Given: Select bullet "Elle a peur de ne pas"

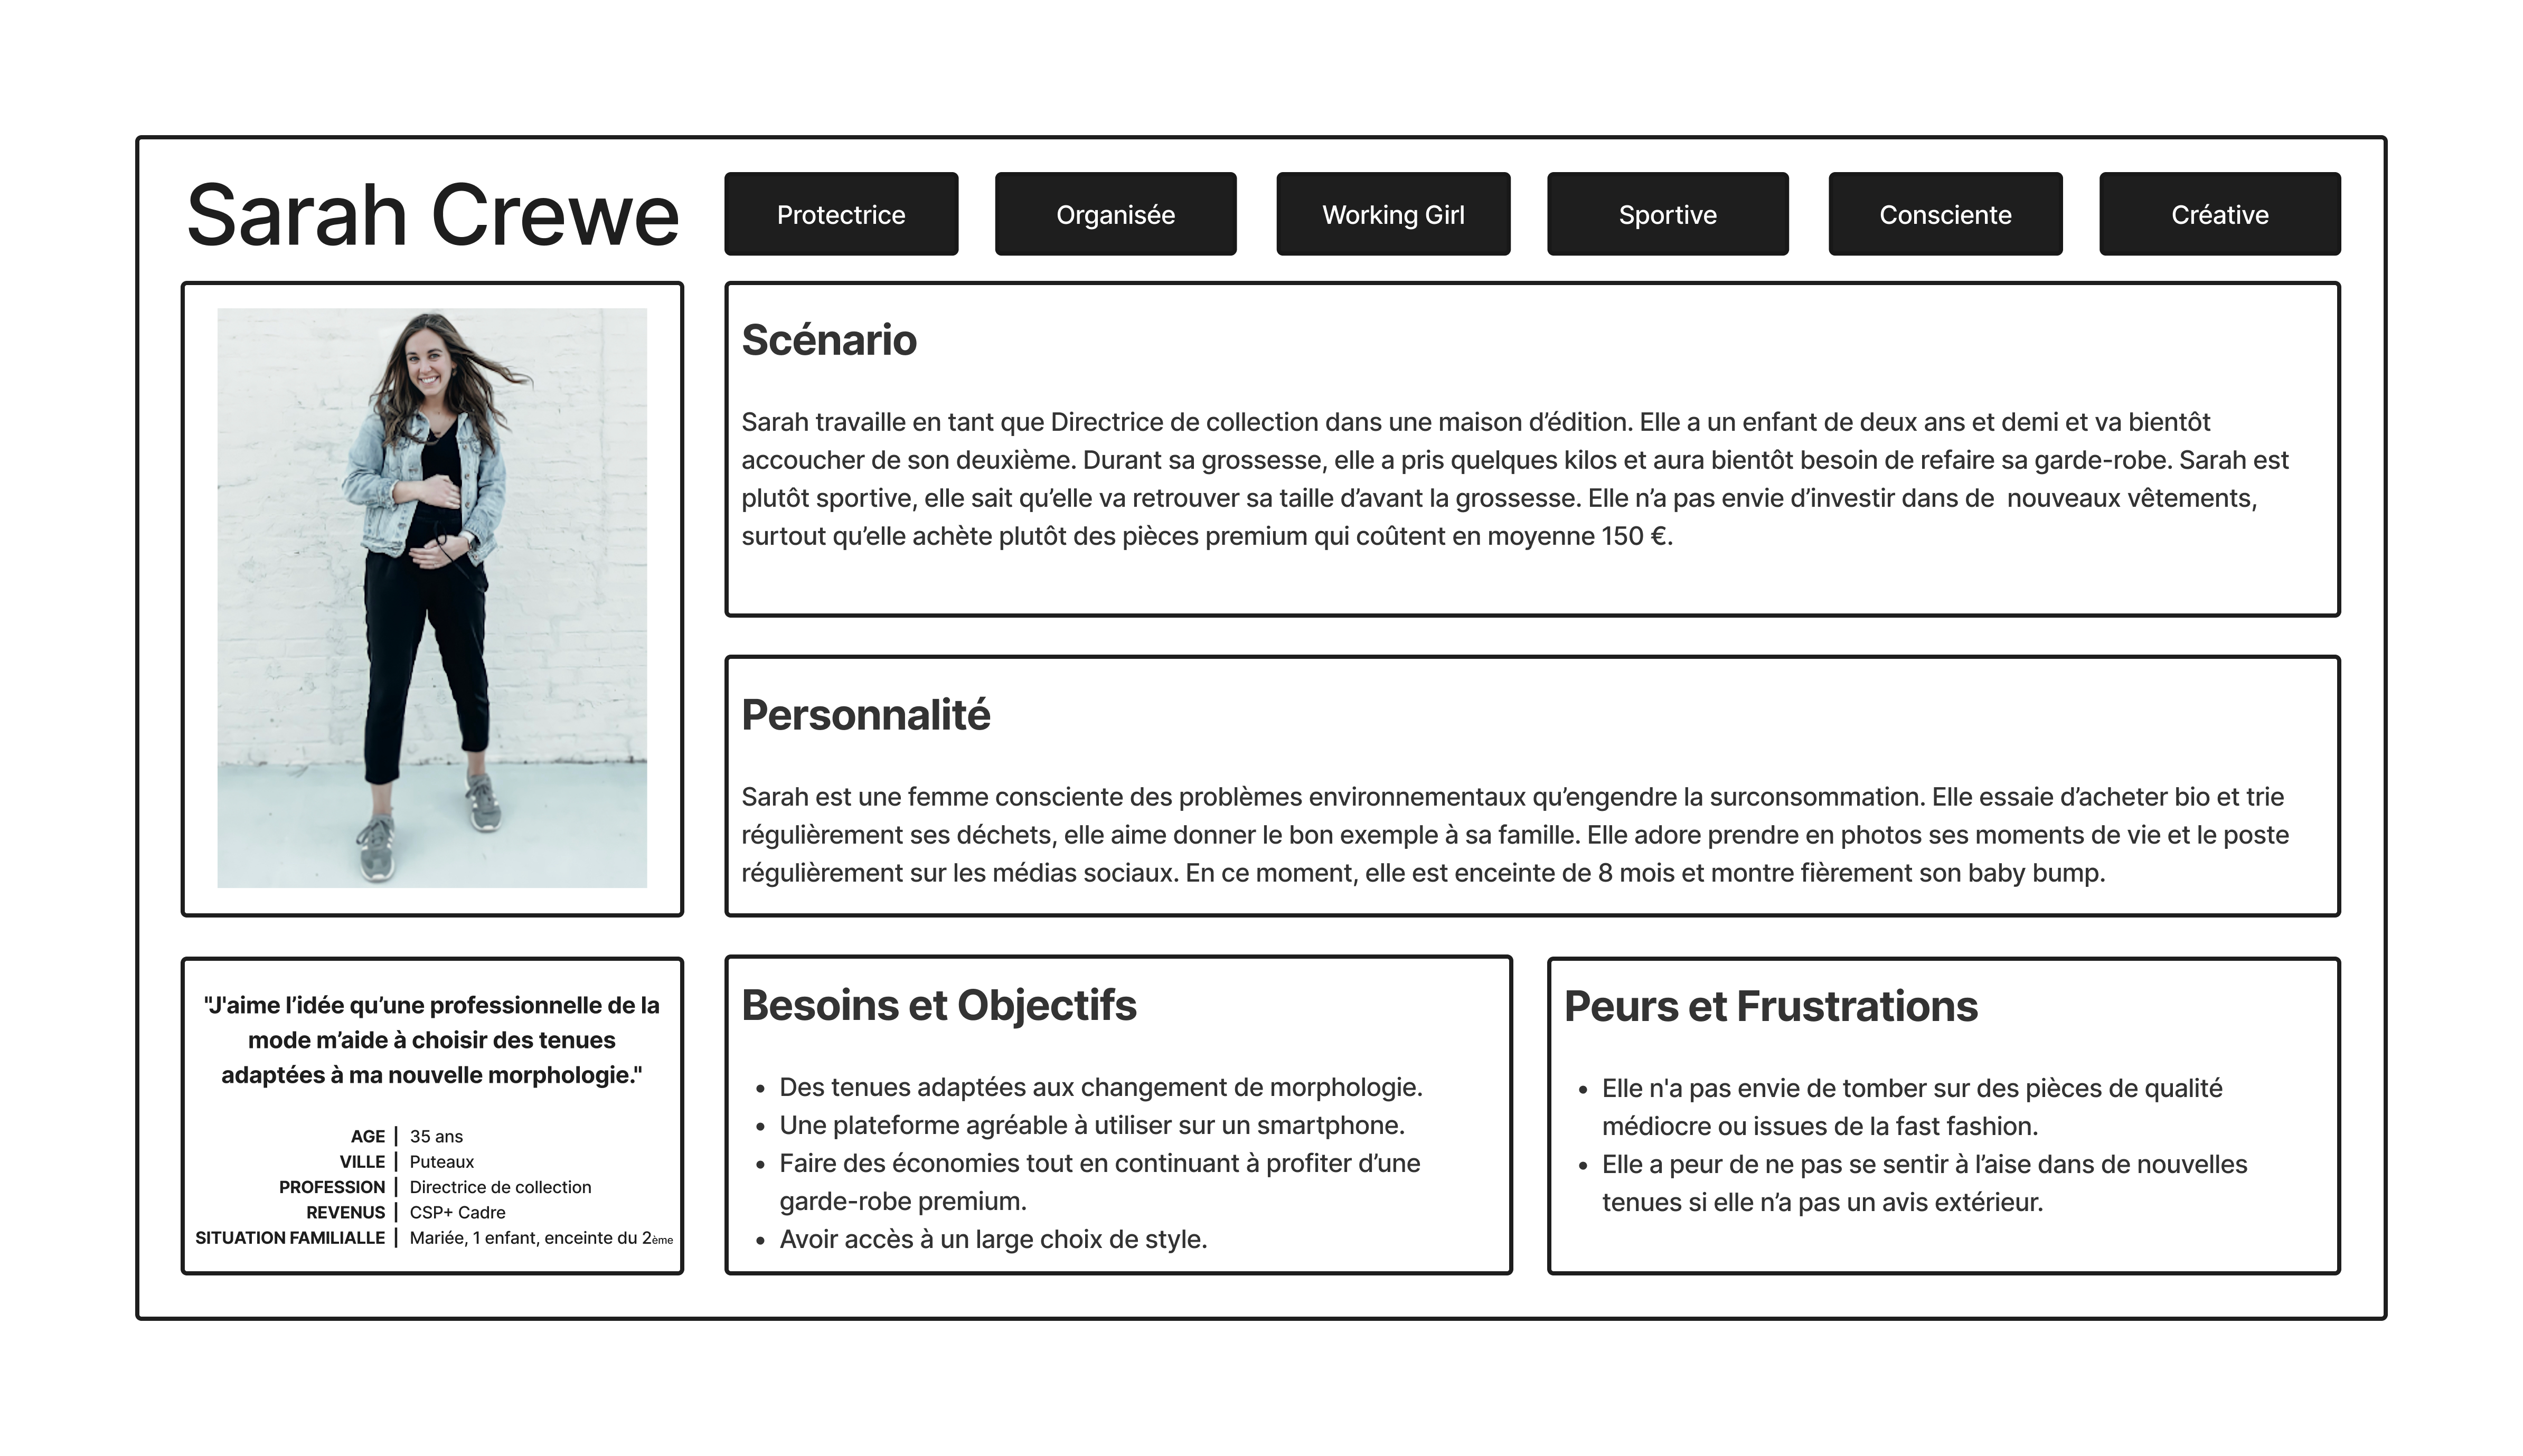Looking at the screenshot, I should [1924, 1183].
